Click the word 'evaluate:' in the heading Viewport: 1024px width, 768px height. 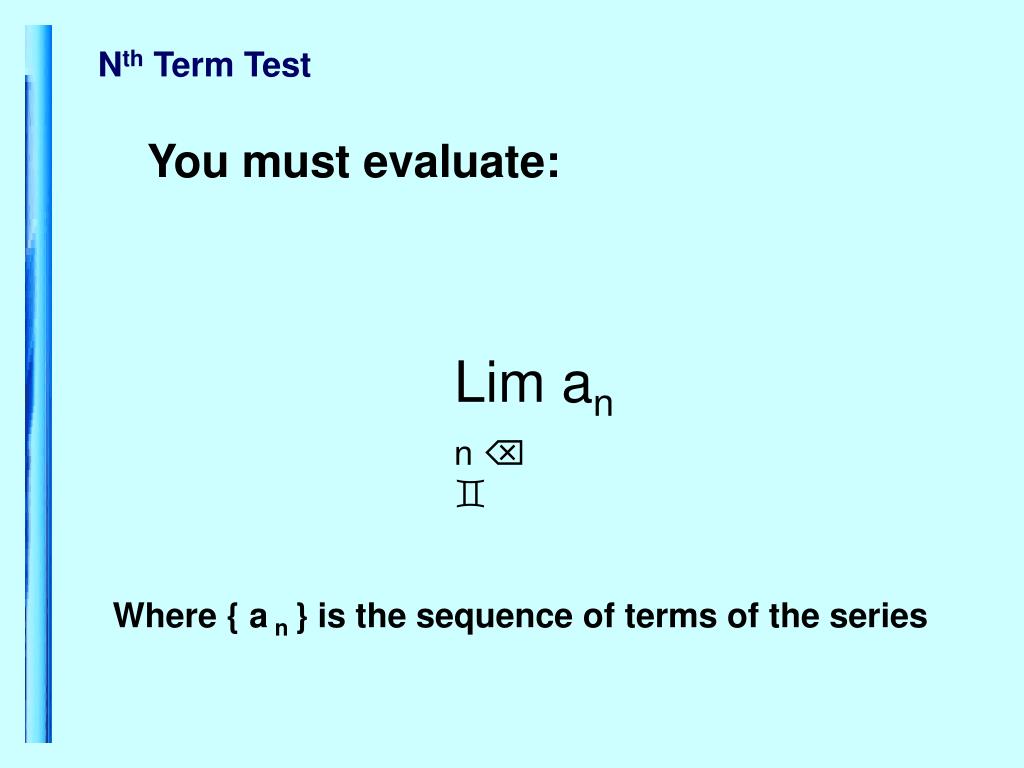(461, 161)
